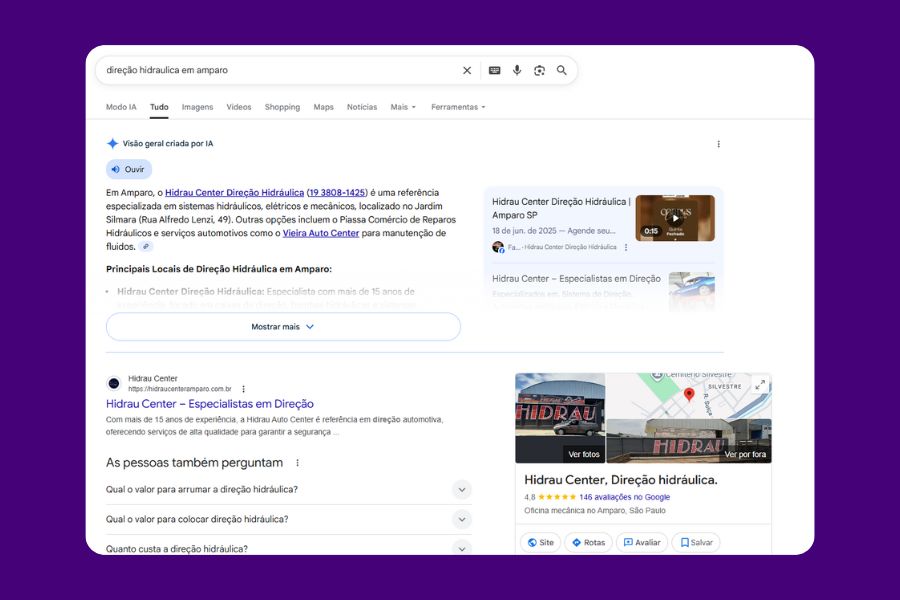The height and width of the screenshot is (600, 900).
Task: Search by image with the camera lens icon
Action: tap(539, 70)
